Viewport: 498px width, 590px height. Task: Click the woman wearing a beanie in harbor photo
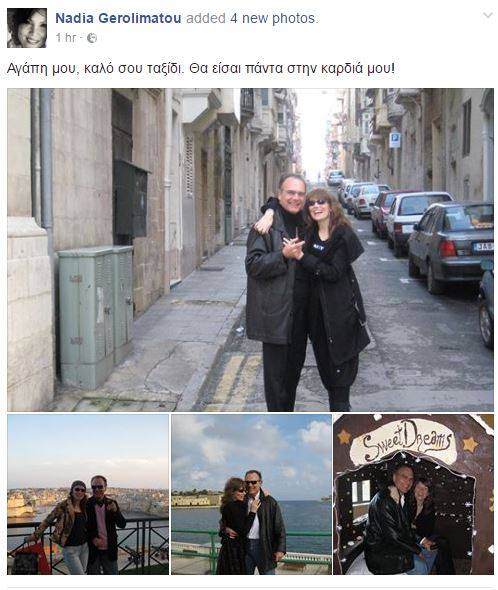pyautogui.click(x=68, y=527)
